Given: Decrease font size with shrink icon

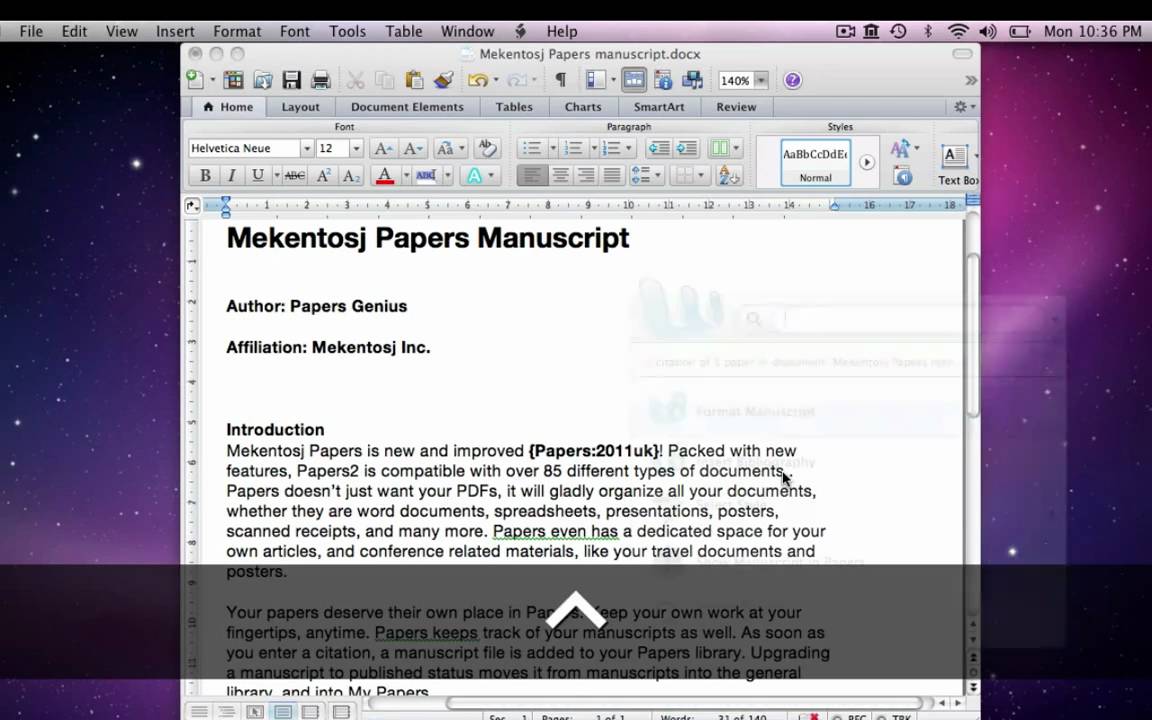Looking at the screenshot, I should tap(412, 148).
